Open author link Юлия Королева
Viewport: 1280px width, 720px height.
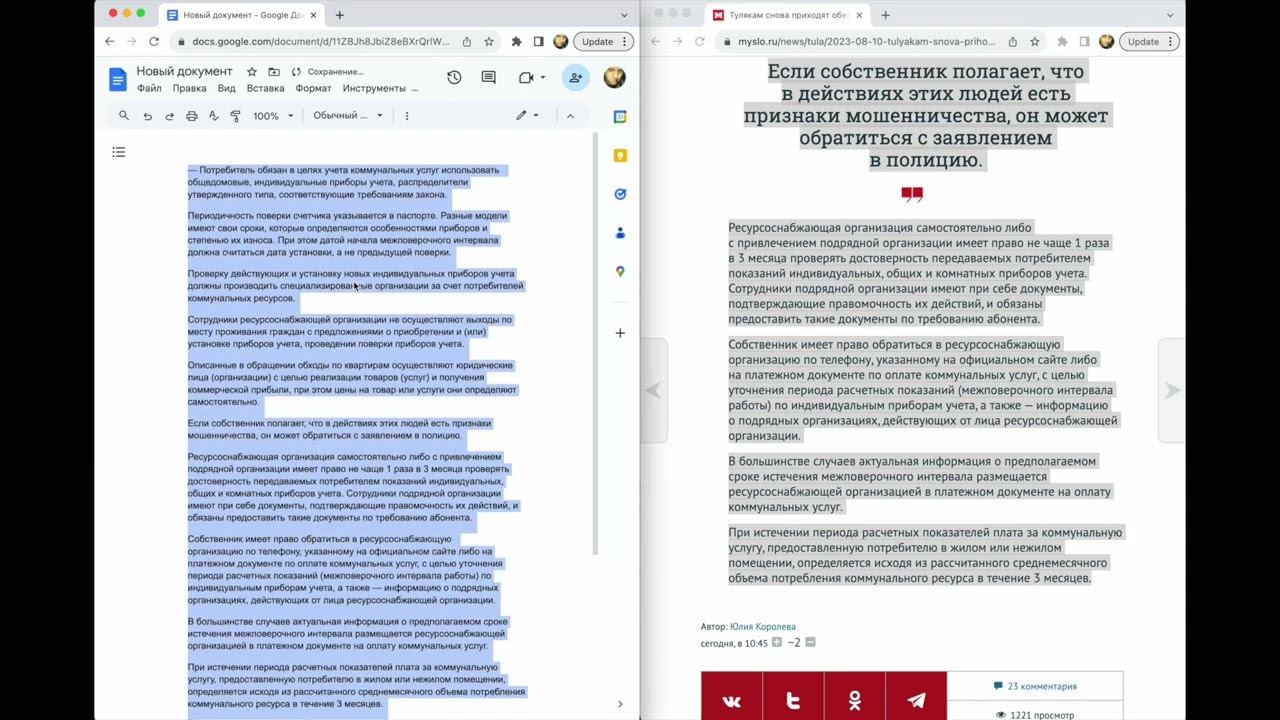point(762,627)
